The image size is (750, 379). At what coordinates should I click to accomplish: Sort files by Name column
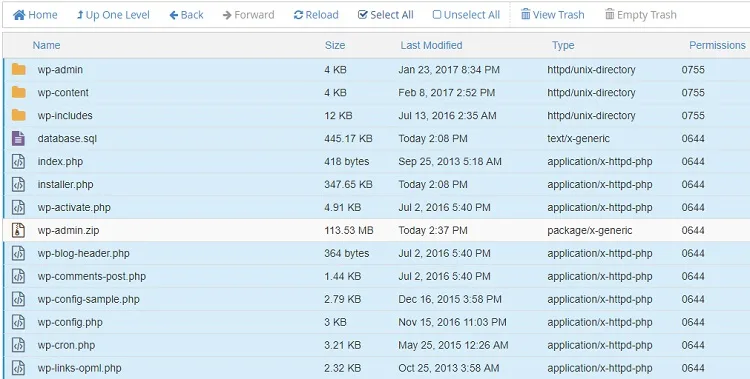click(x=46, y=45)
